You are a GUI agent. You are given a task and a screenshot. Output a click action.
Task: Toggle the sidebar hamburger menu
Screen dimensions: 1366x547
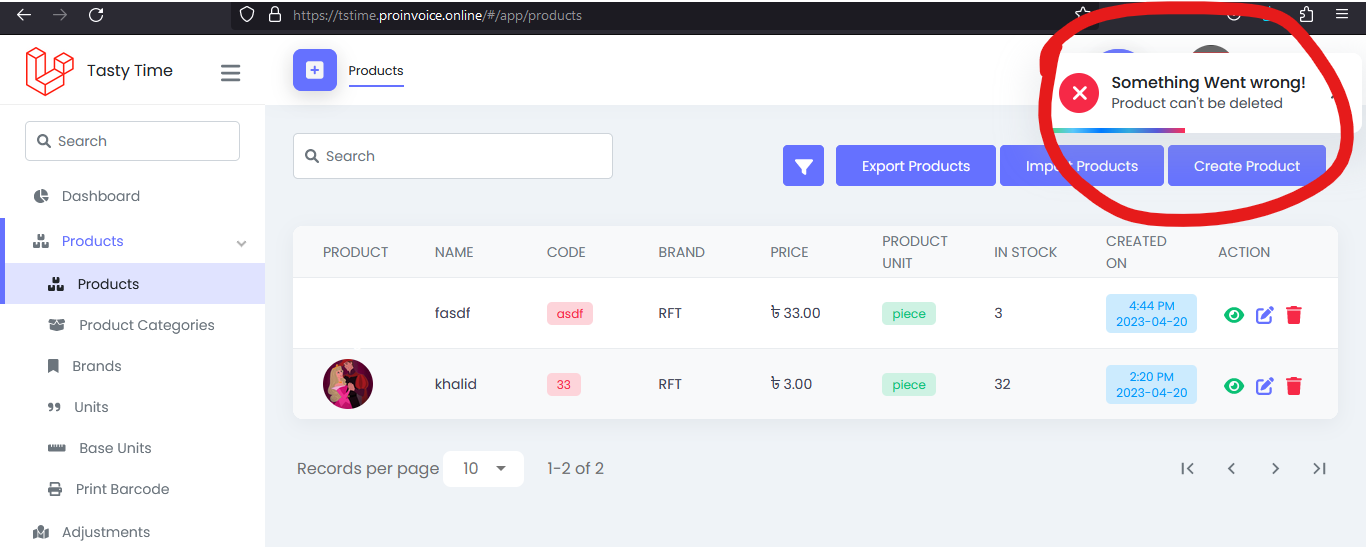(x=231, y=73)
